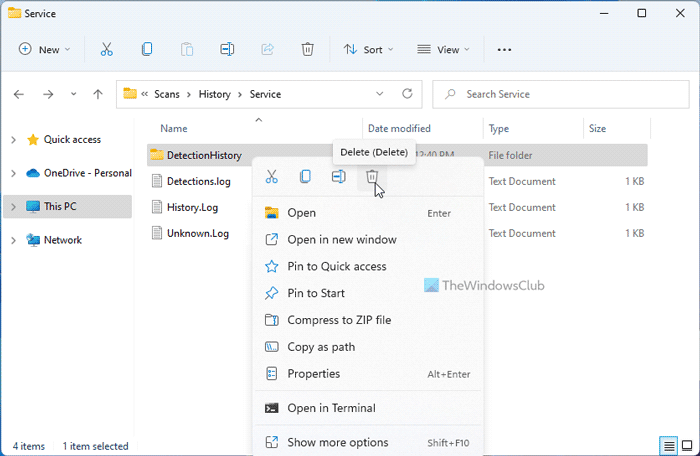Click the Rename icon in the top toolbar
The height and width of the screenshot is (456, 700).
(227, 49)
